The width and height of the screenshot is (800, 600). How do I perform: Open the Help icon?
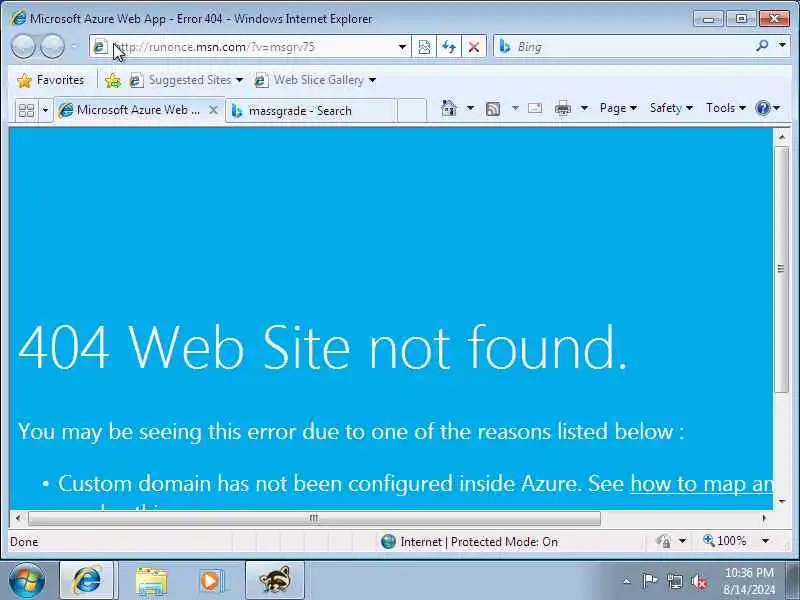click(x=763, y=108)
